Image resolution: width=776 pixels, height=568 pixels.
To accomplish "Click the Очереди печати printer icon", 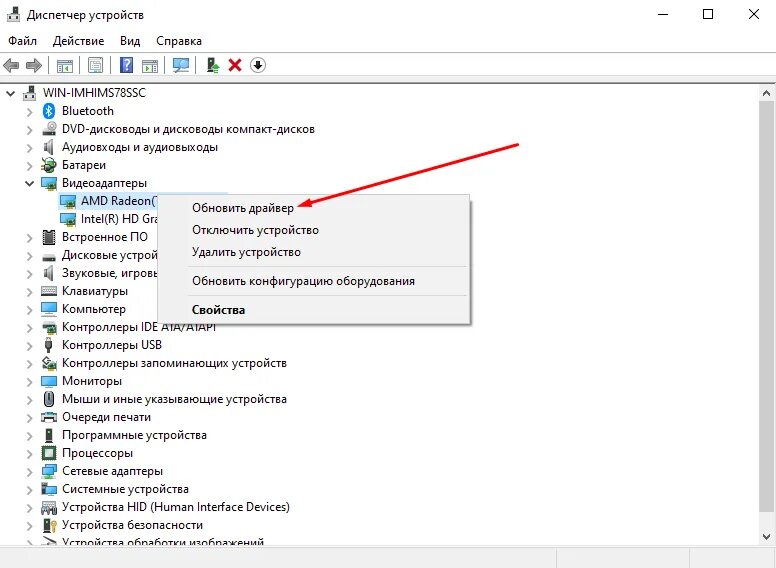I will (x=48, y=417).
